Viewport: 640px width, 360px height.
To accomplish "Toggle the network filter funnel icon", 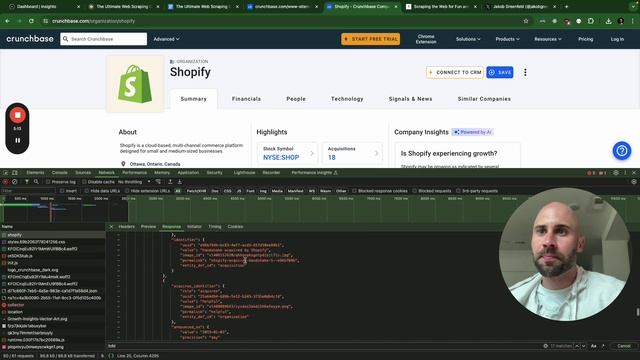I will point(27,182).
